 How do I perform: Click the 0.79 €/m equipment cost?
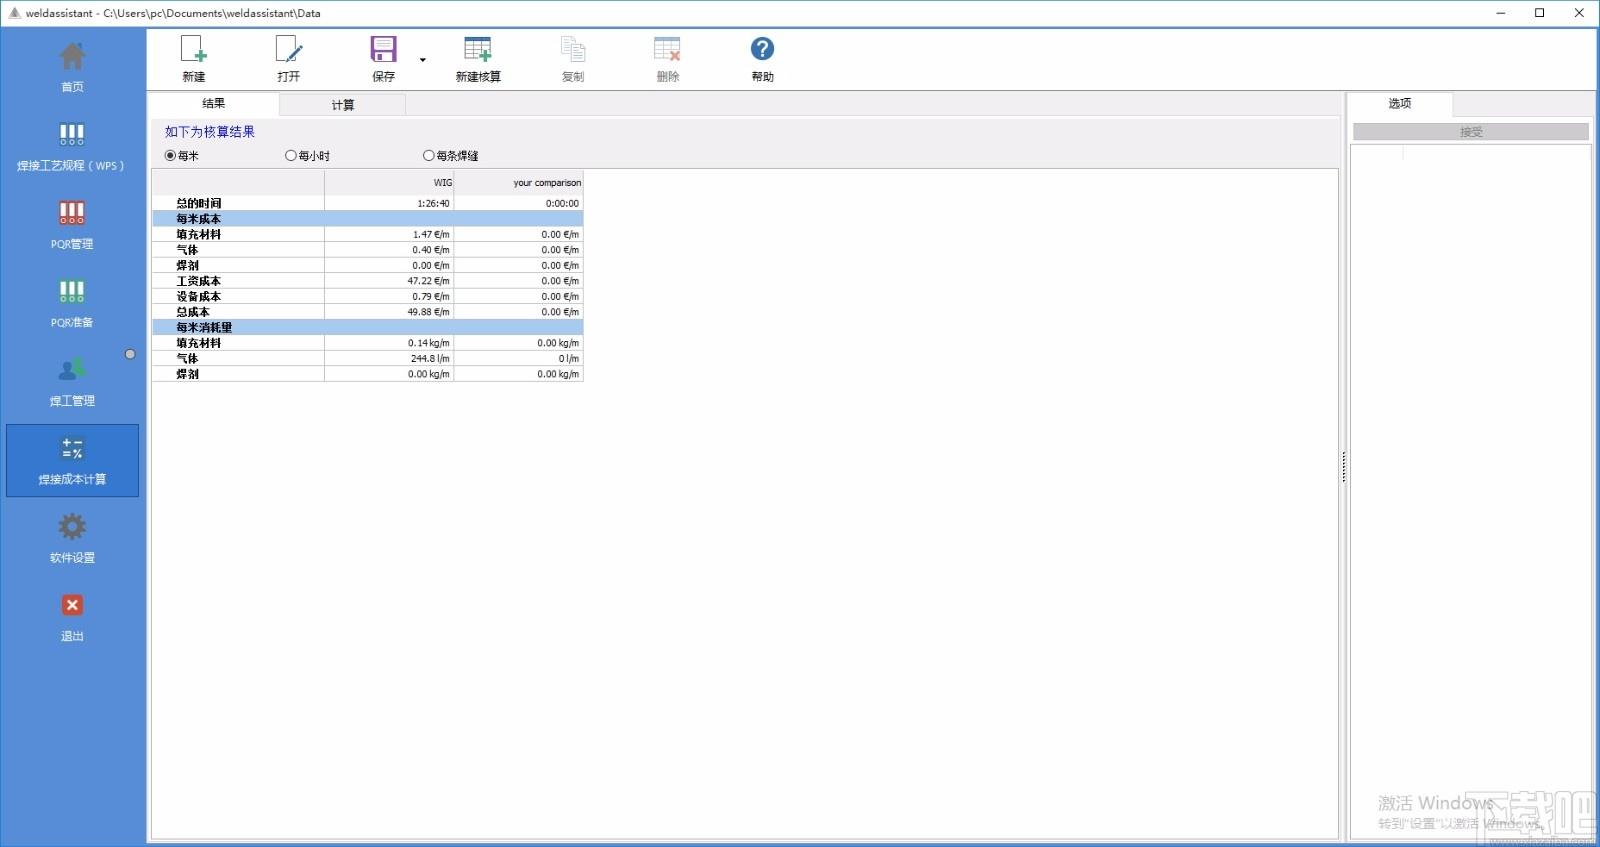point(431,297)
